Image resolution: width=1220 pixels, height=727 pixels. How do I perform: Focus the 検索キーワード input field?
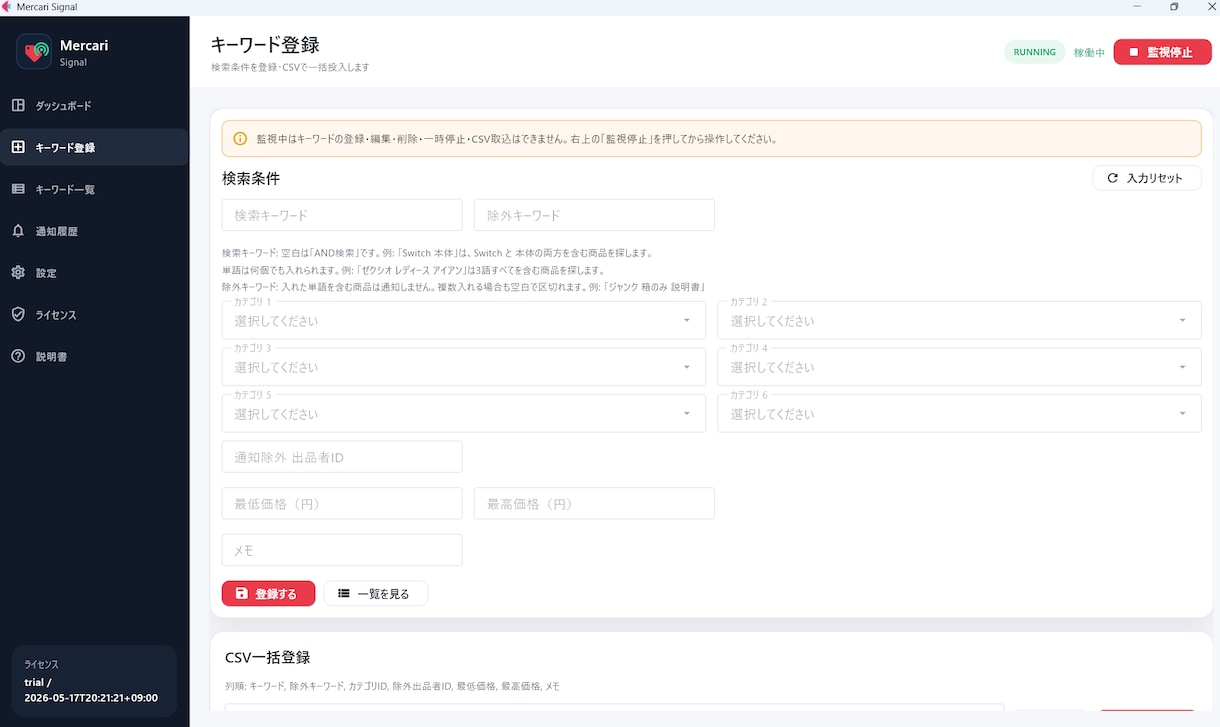[342, 215]
